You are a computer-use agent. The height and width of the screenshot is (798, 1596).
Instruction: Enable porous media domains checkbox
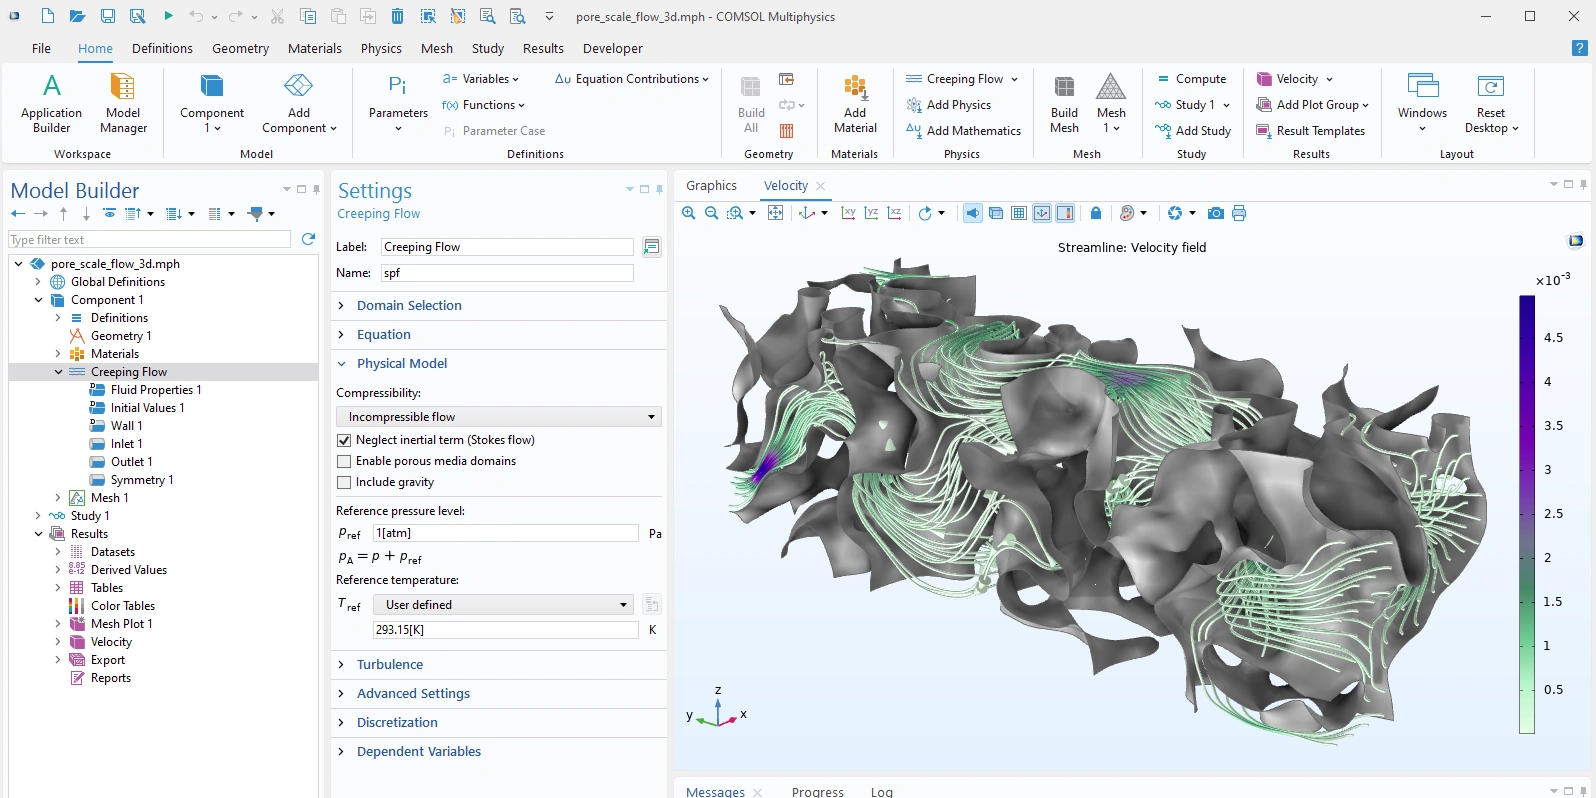point(344,461)
